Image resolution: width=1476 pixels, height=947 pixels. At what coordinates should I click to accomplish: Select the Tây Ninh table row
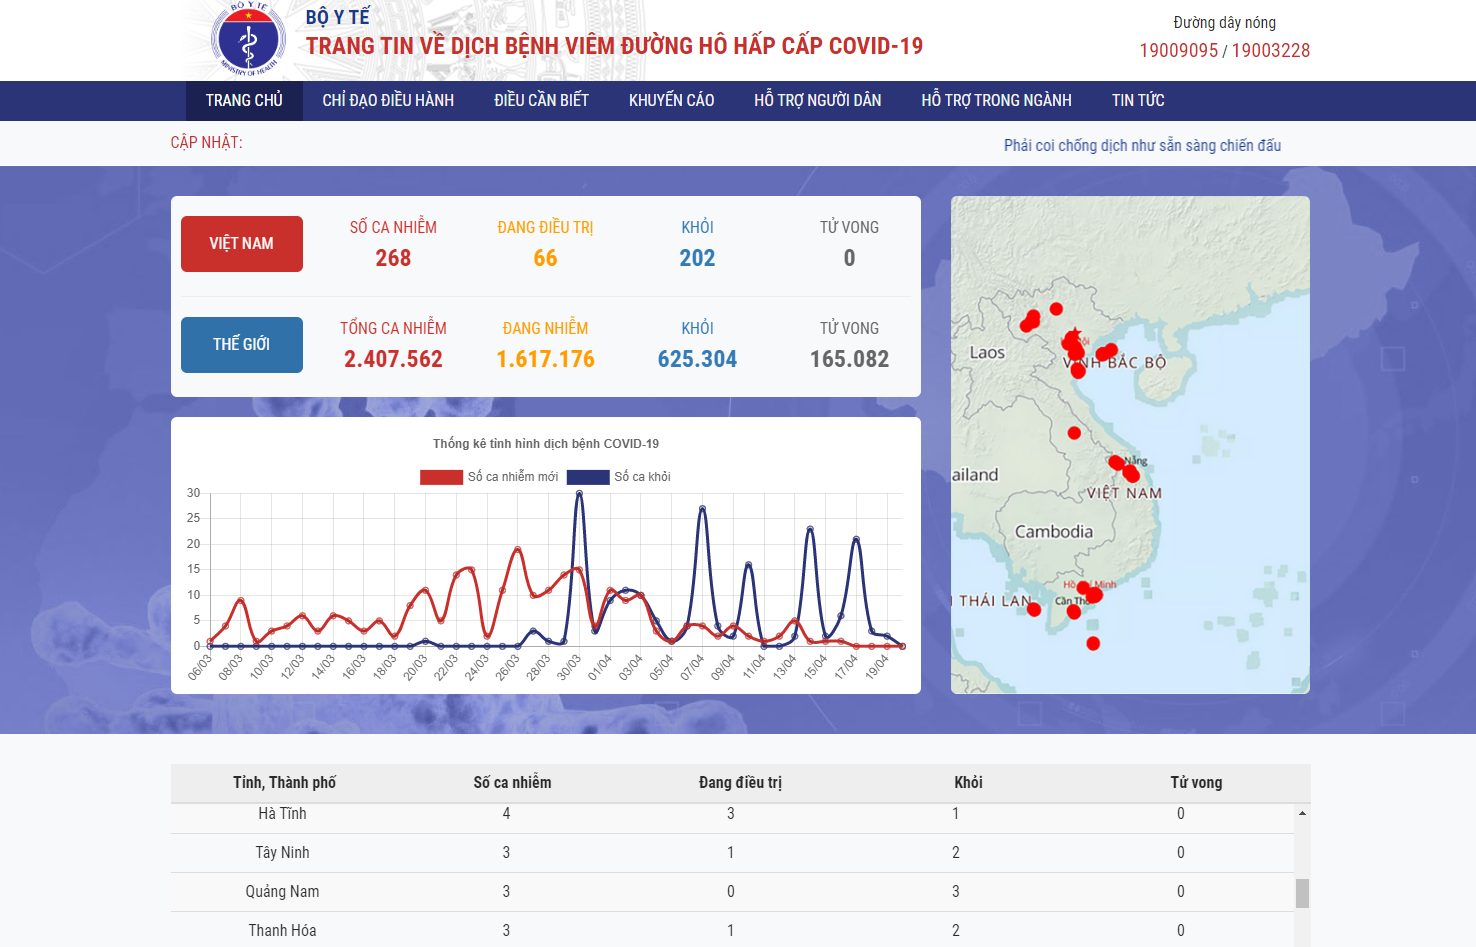[x=732, y=853]
